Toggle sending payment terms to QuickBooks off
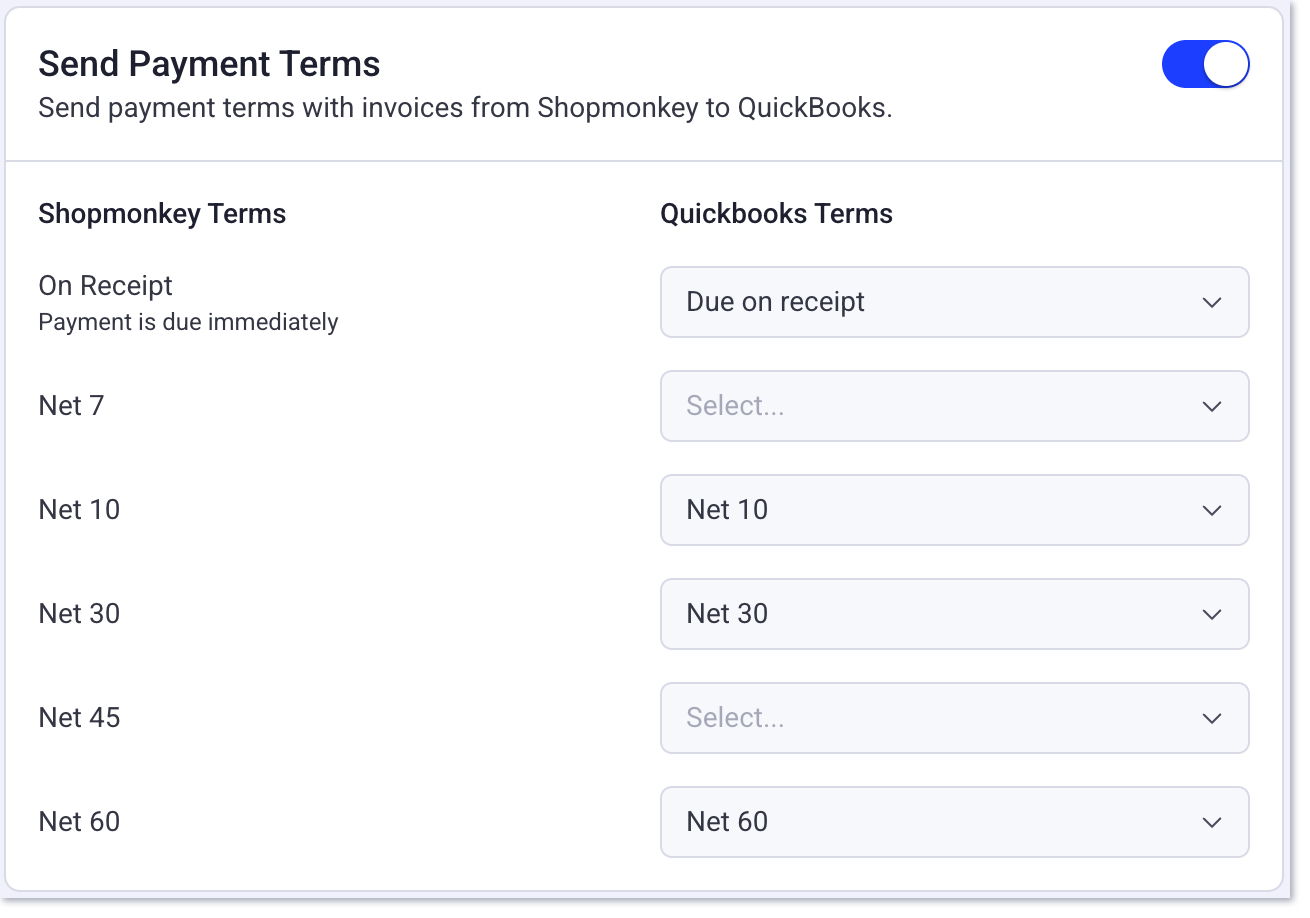Screen dimensions: 1310x918 pyautogui.click(x=1205, y=63)
